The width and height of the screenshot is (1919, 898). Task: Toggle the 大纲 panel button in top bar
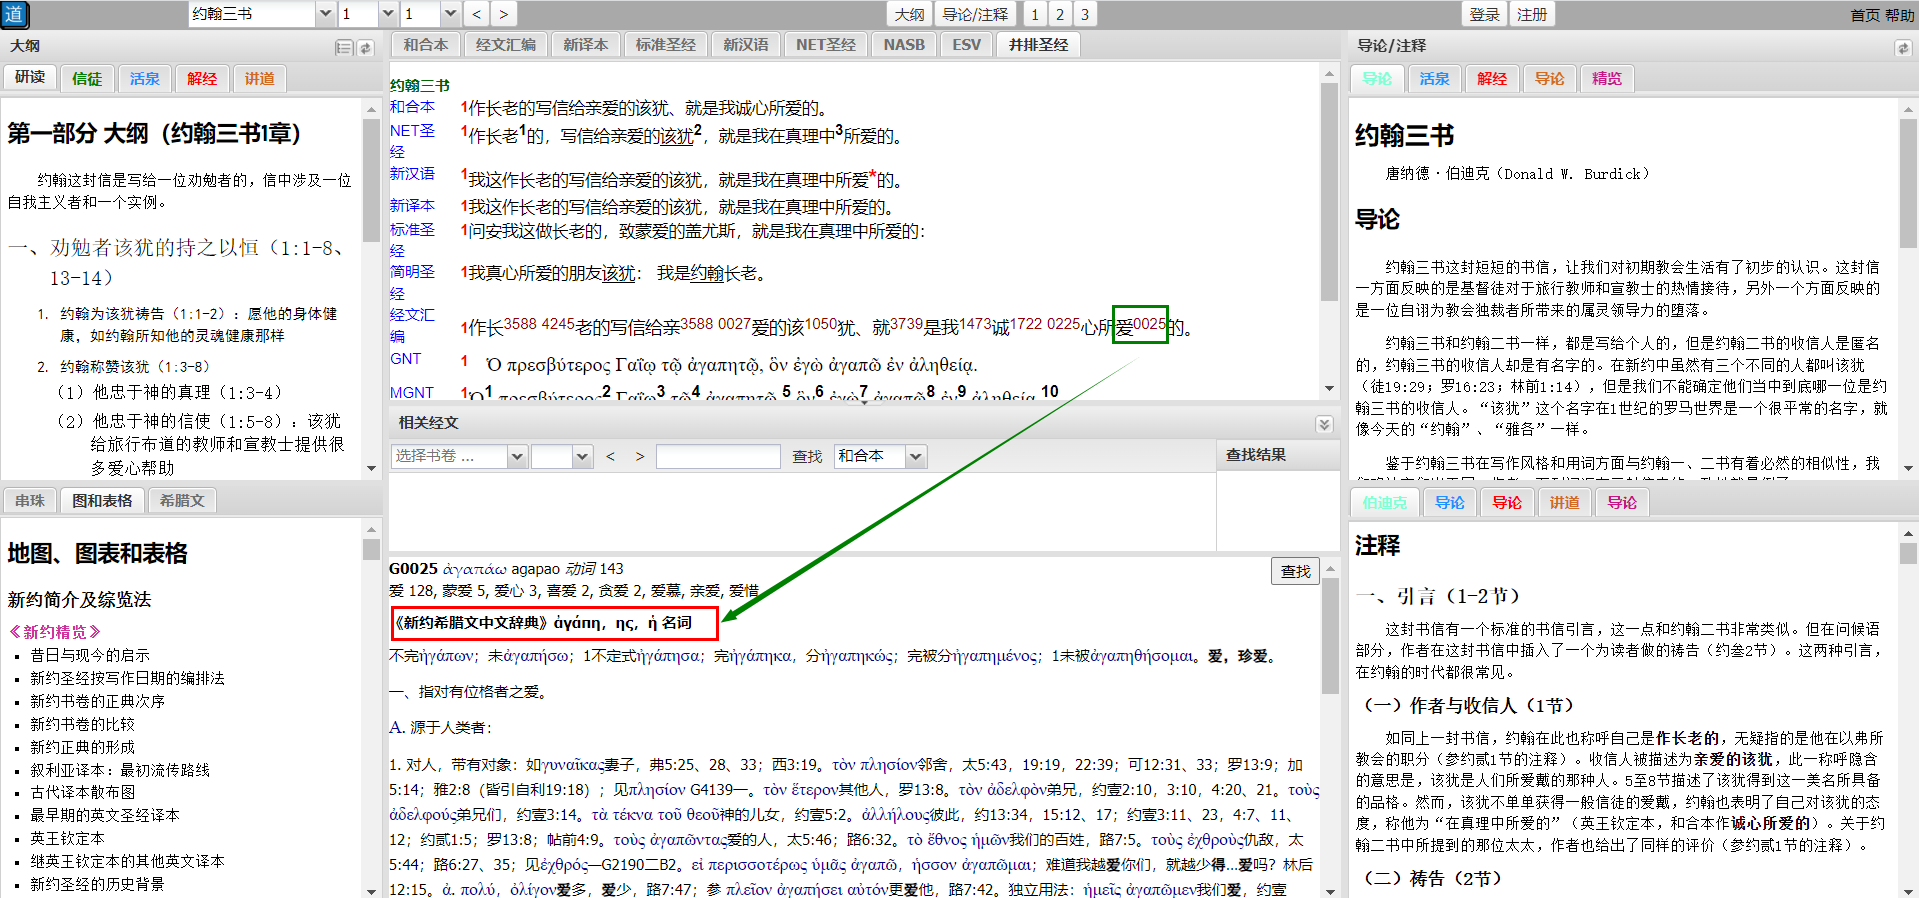click(908, 14)
